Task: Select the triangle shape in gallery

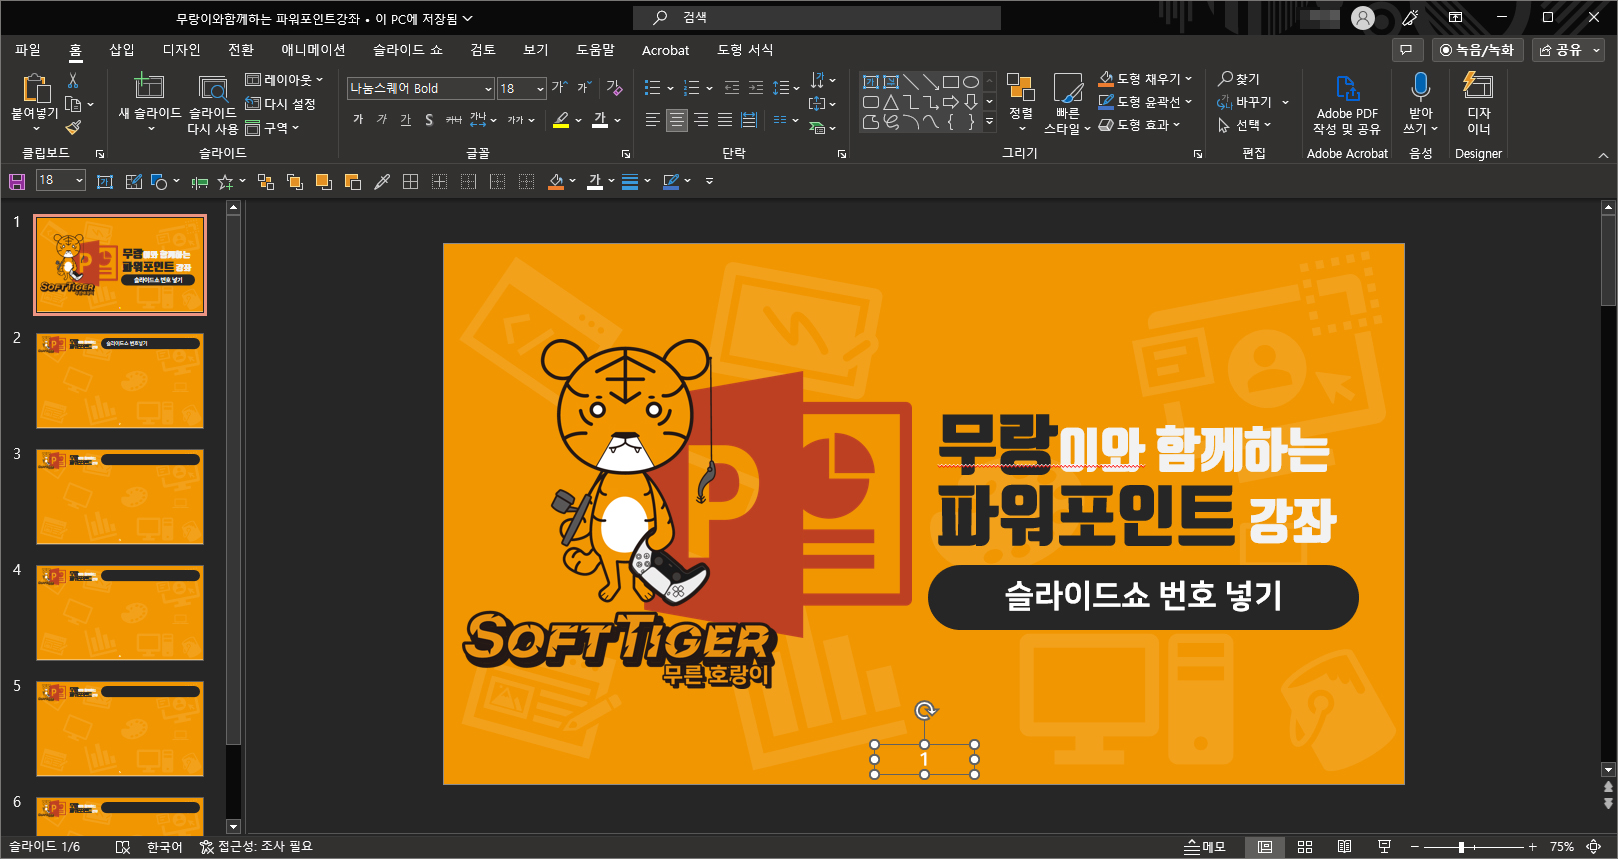Action: coord(891,102)
